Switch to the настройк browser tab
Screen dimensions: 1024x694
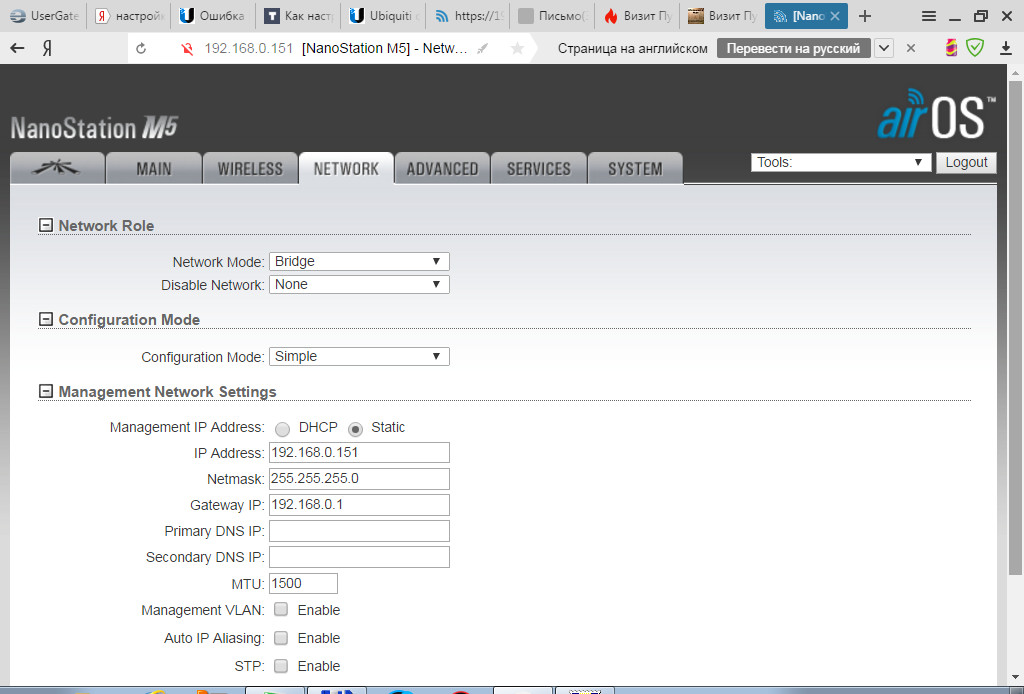[x=129, y=16]
